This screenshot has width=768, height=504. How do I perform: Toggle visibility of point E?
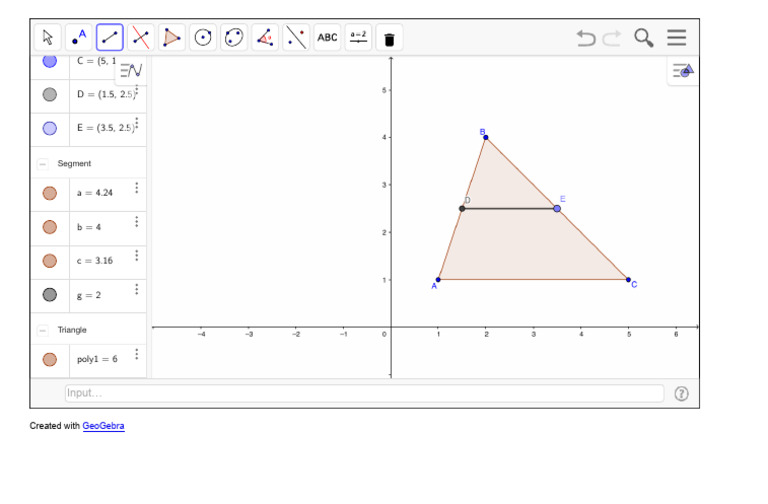49,128
